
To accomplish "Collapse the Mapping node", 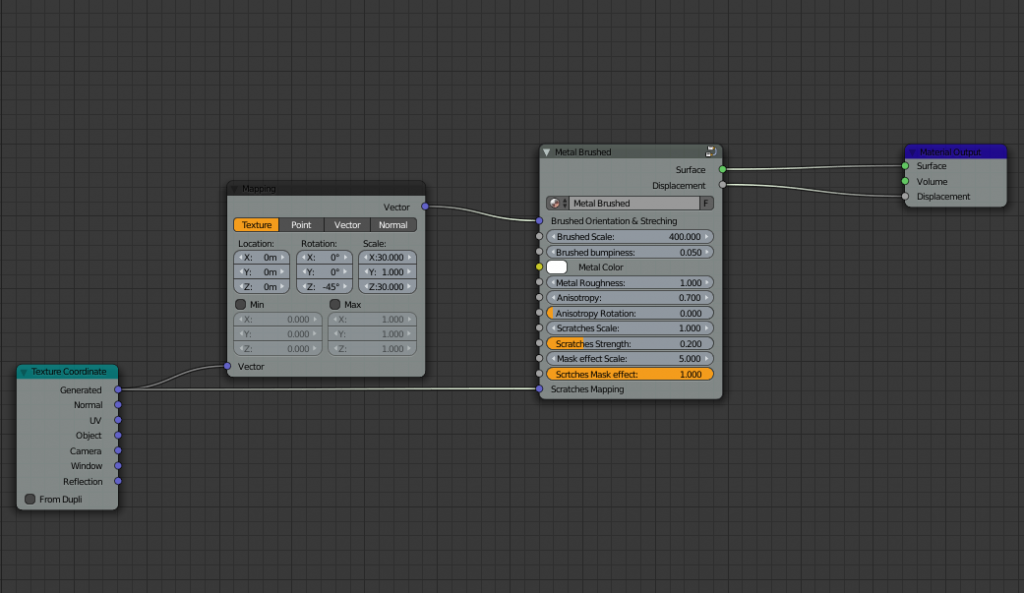I will [x=234, y=189].
